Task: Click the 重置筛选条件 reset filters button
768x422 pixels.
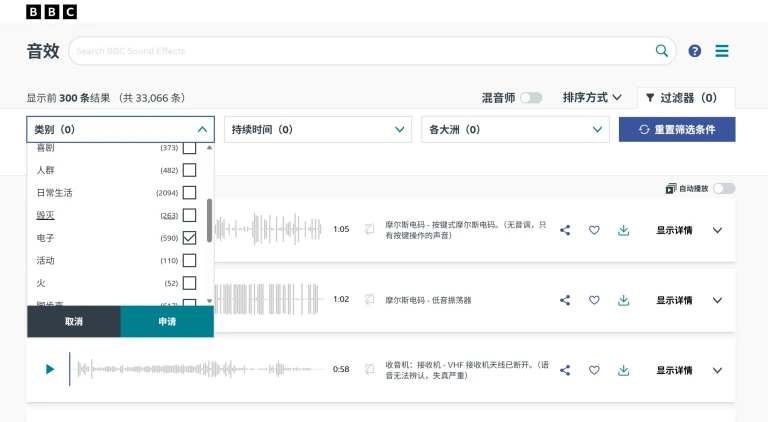Action: click(677, 129)
